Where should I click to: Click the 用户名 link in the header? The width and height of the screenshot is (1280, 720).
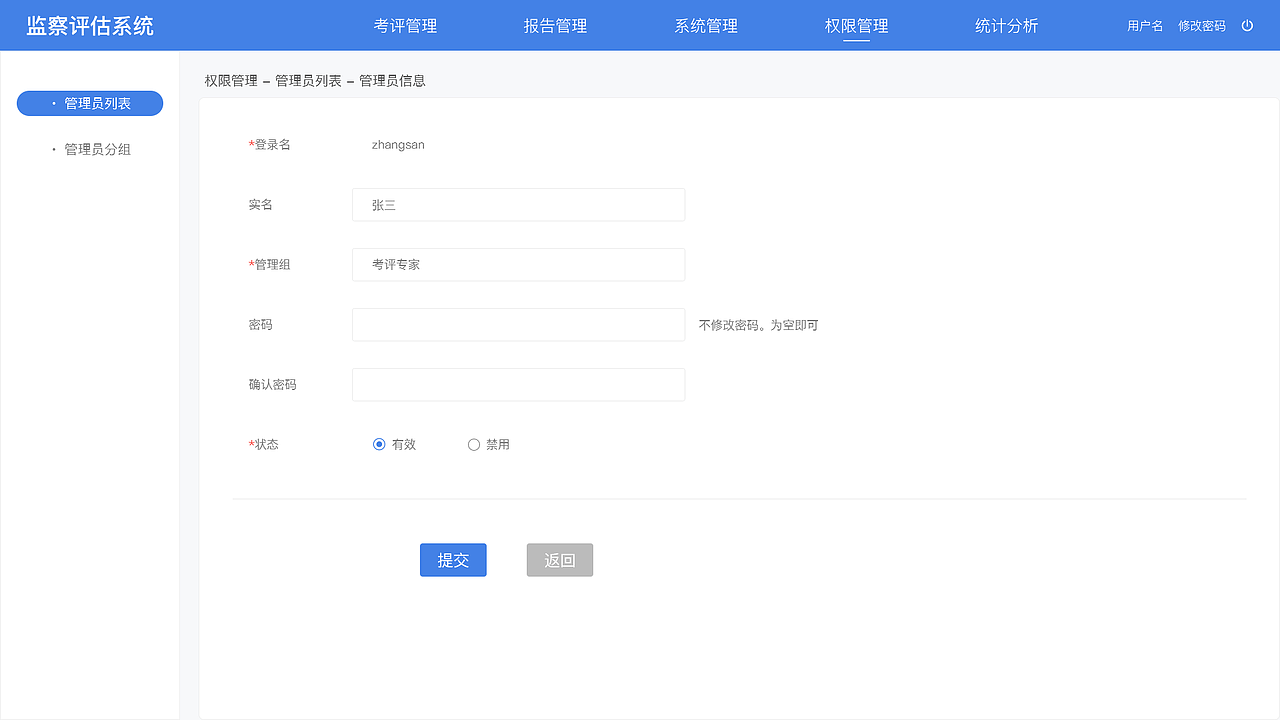click(x=1144, y=25)
